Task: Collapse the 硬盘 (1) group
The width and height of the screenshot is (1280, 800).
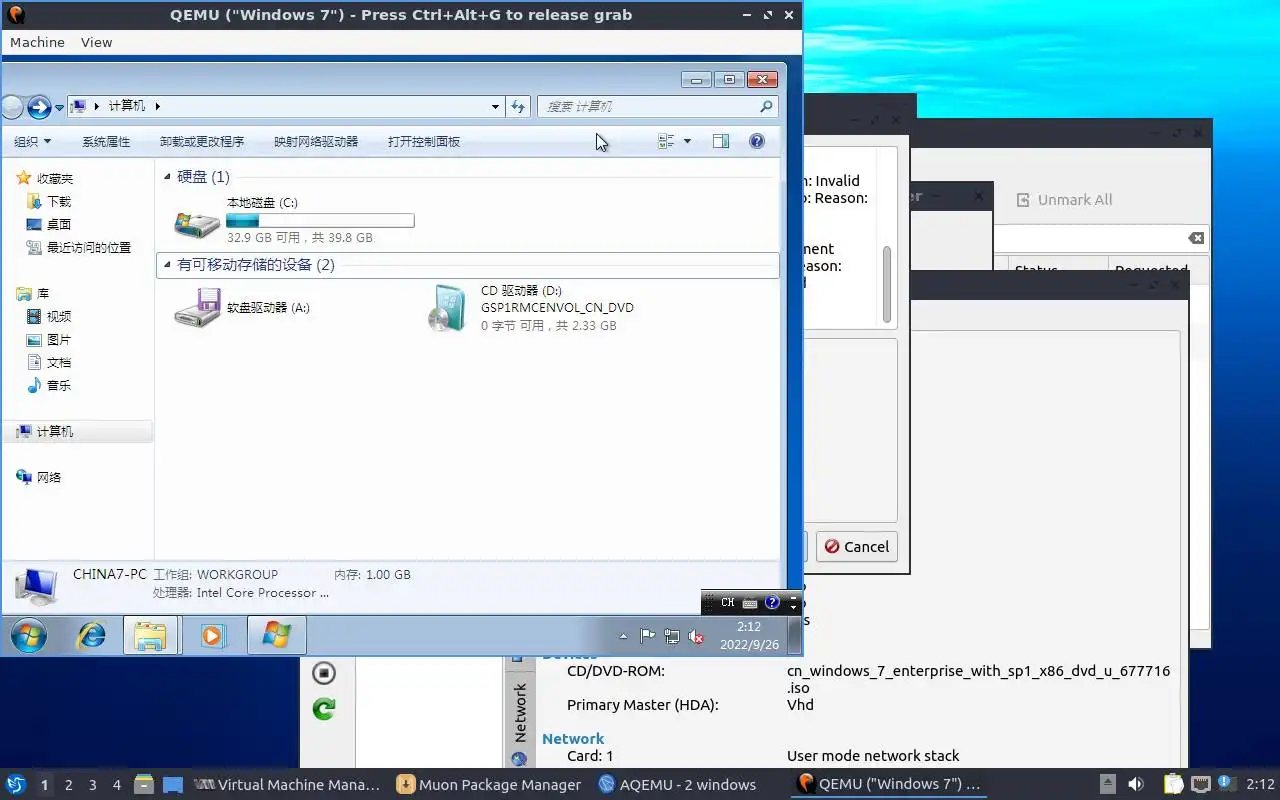Action: pos(167,177)
